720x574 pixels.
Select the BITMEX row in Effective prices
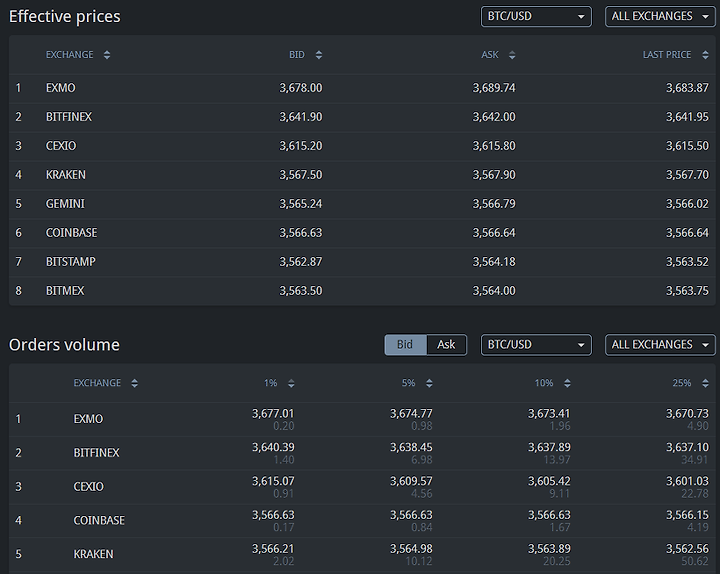point(362,291)
